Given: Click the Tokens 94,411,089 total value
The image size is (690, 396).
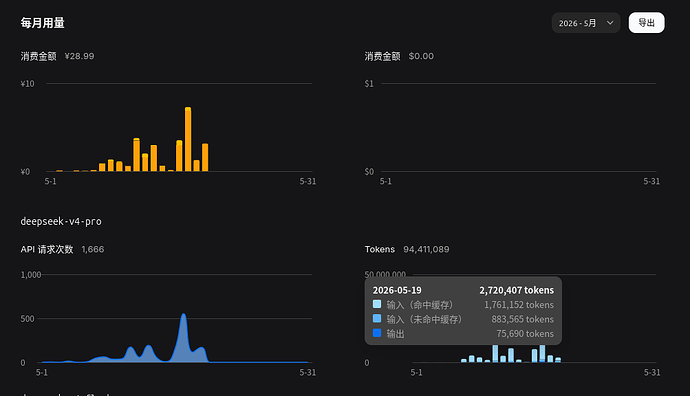Looking at the screenshot, I should [x=426, y=249].
